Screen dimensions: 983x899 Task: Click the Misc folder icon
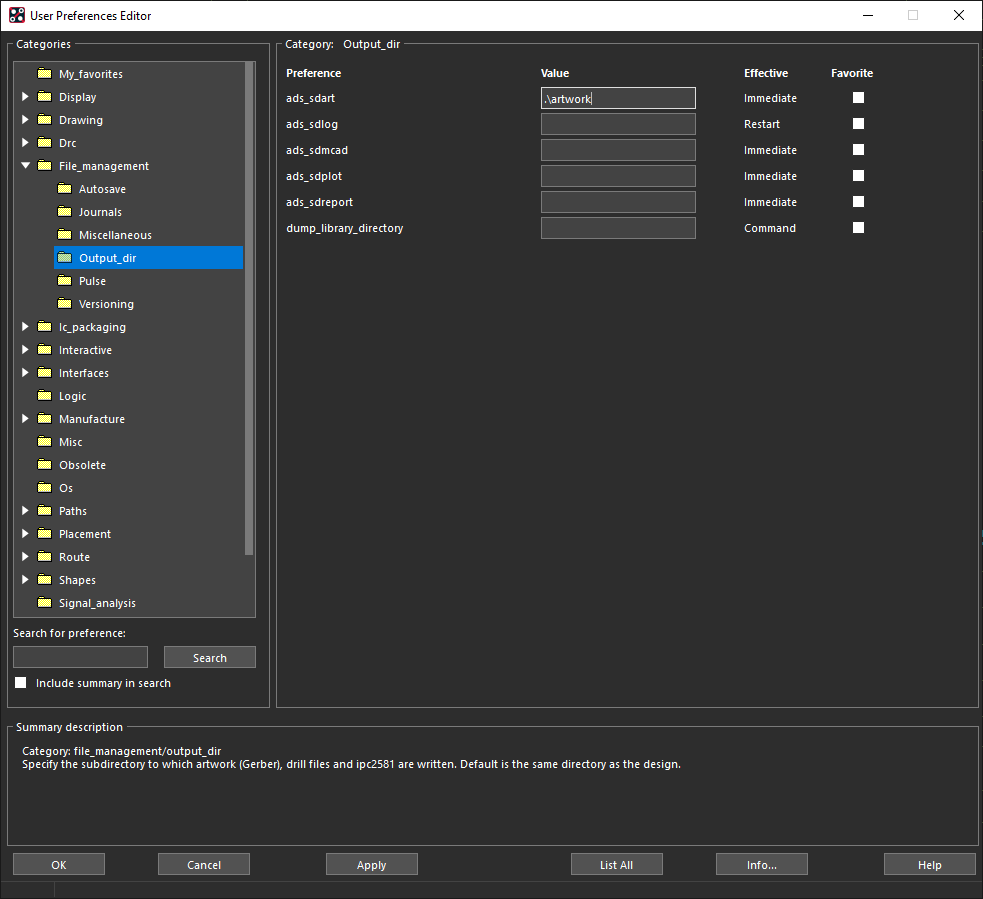(x=45, y=441)
